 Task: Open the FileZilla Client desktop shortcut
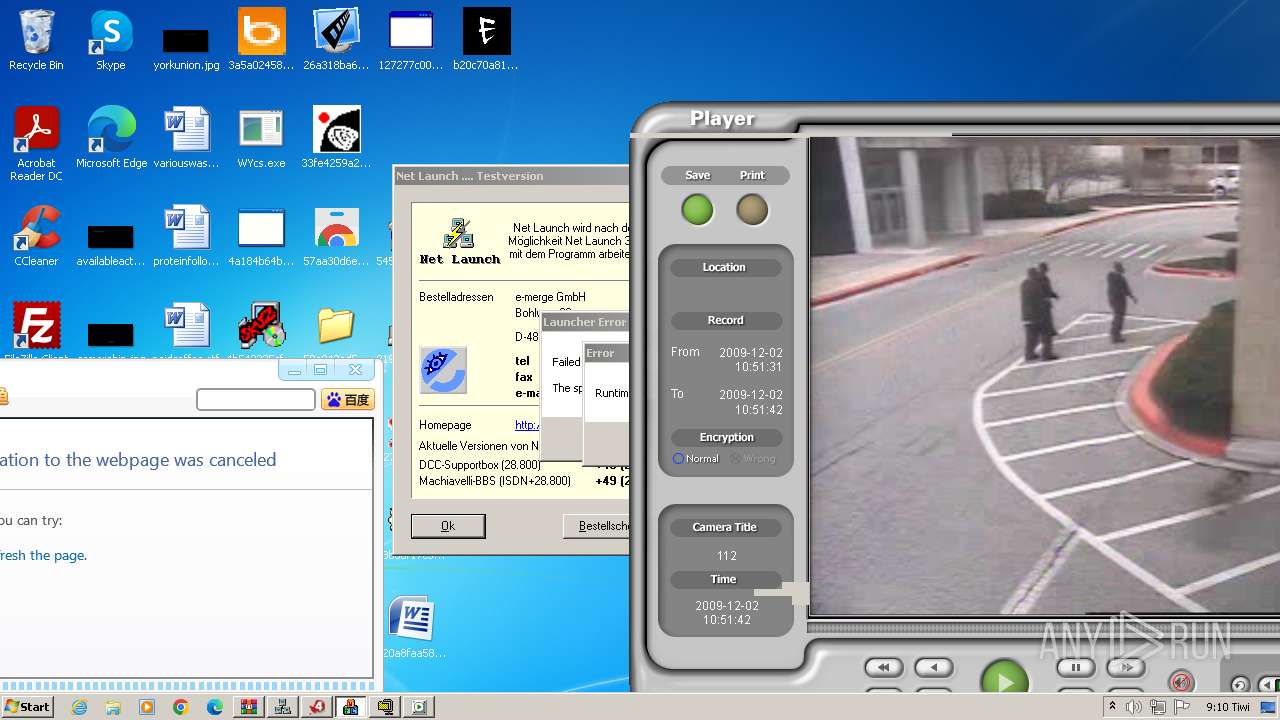[x=36, y=330]
